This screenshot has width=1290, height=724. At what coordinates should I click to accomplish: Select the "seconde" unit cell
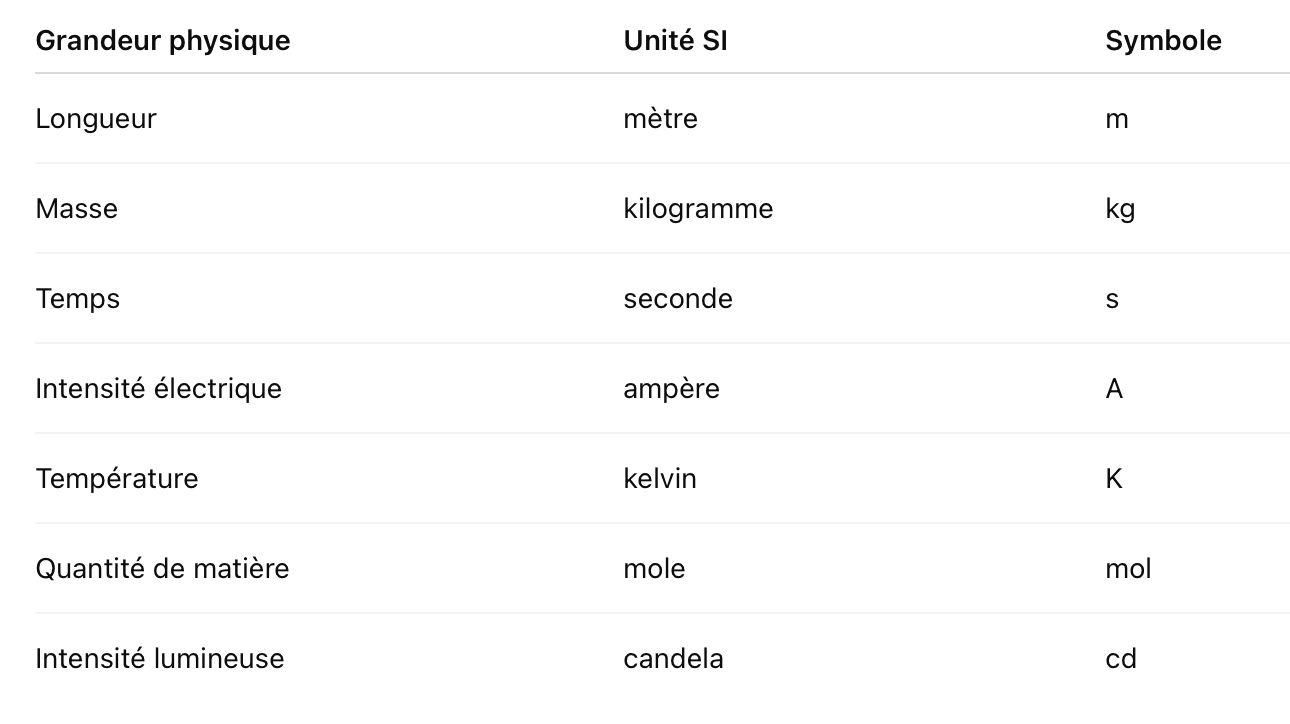coord(678,299)
